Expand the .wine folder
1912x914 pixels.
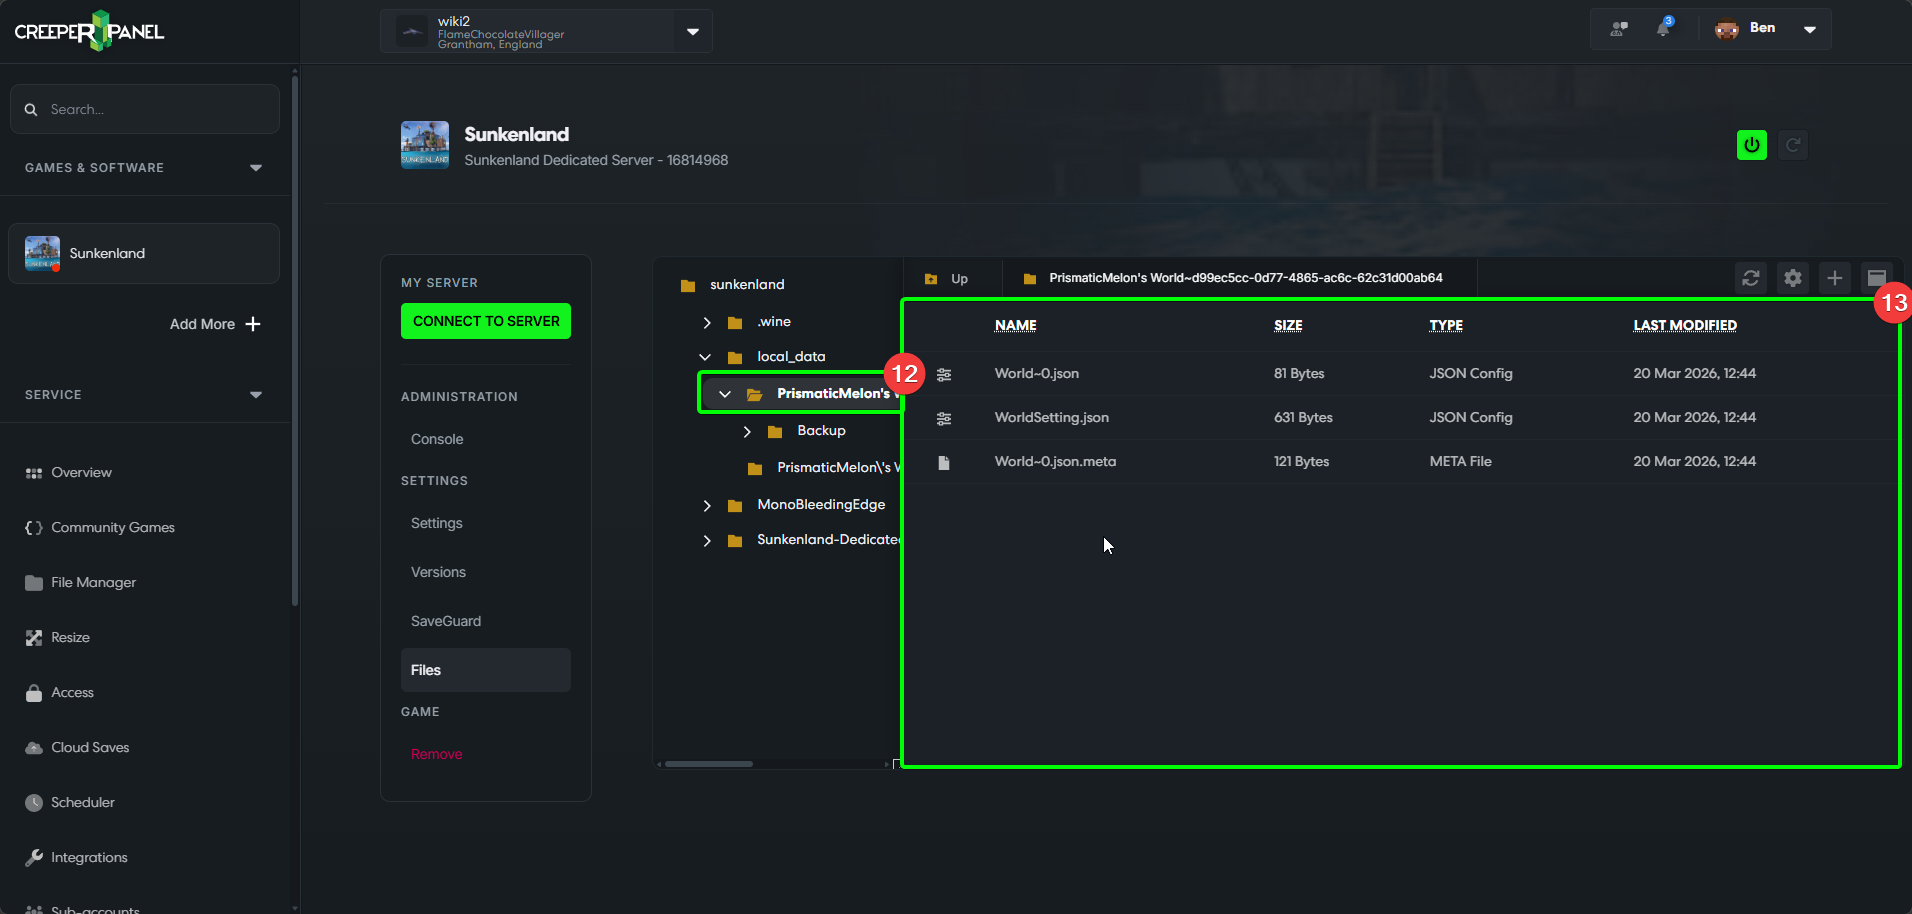(x=707, y=322)
